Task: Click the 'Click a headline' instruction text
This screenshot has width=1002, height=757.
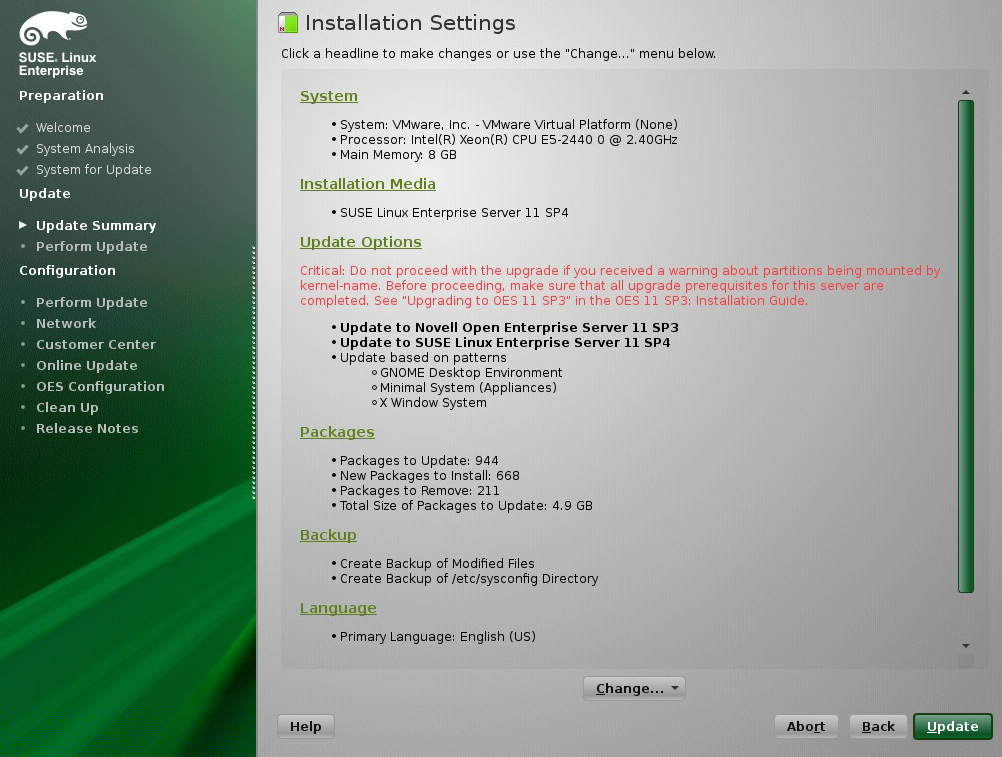Action: point(498,54)
